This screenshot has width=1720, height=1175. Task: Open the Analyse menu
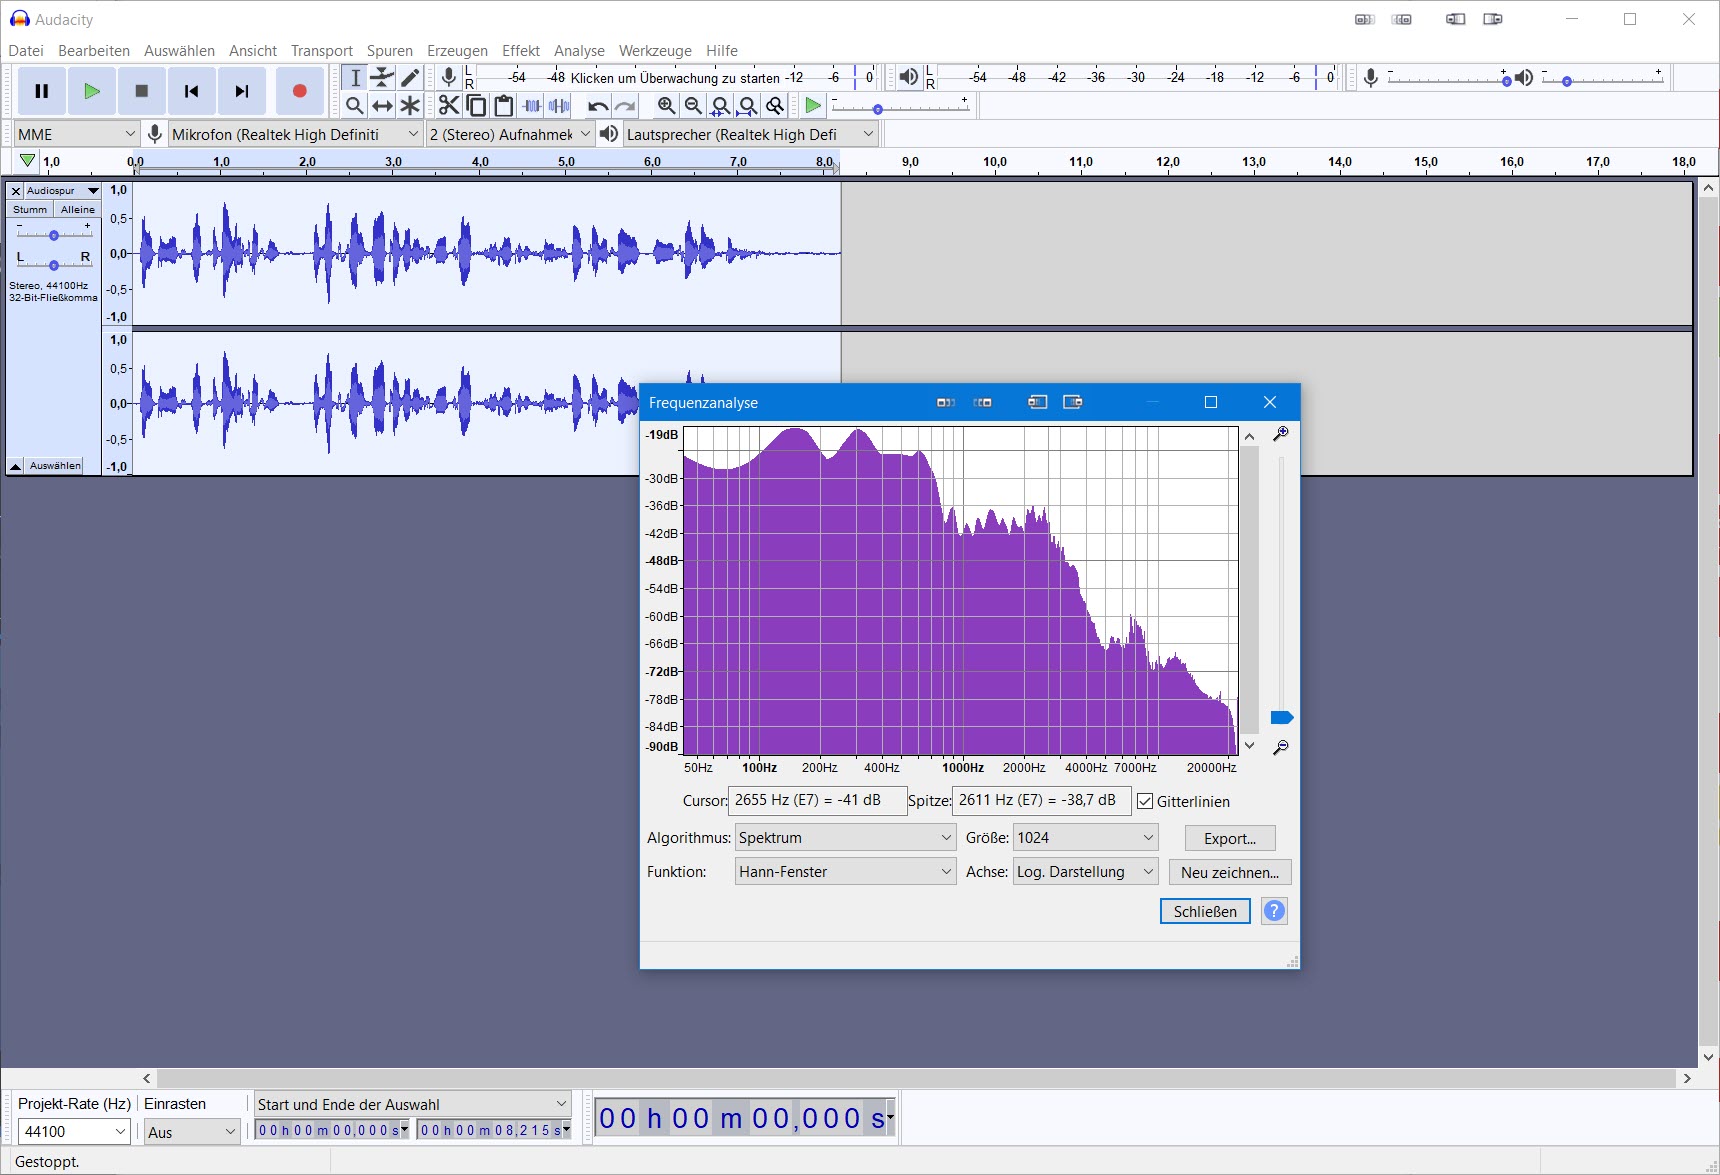[x=579, y=51]
